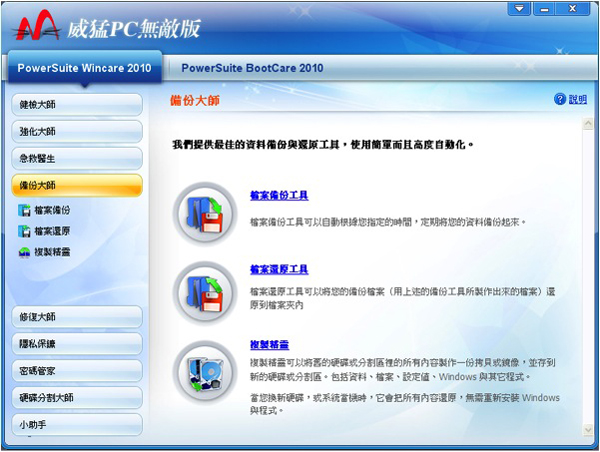Open the 複製精靈 sidebar icon
This screenshot has height=452, width=600.
click(24, 252)
